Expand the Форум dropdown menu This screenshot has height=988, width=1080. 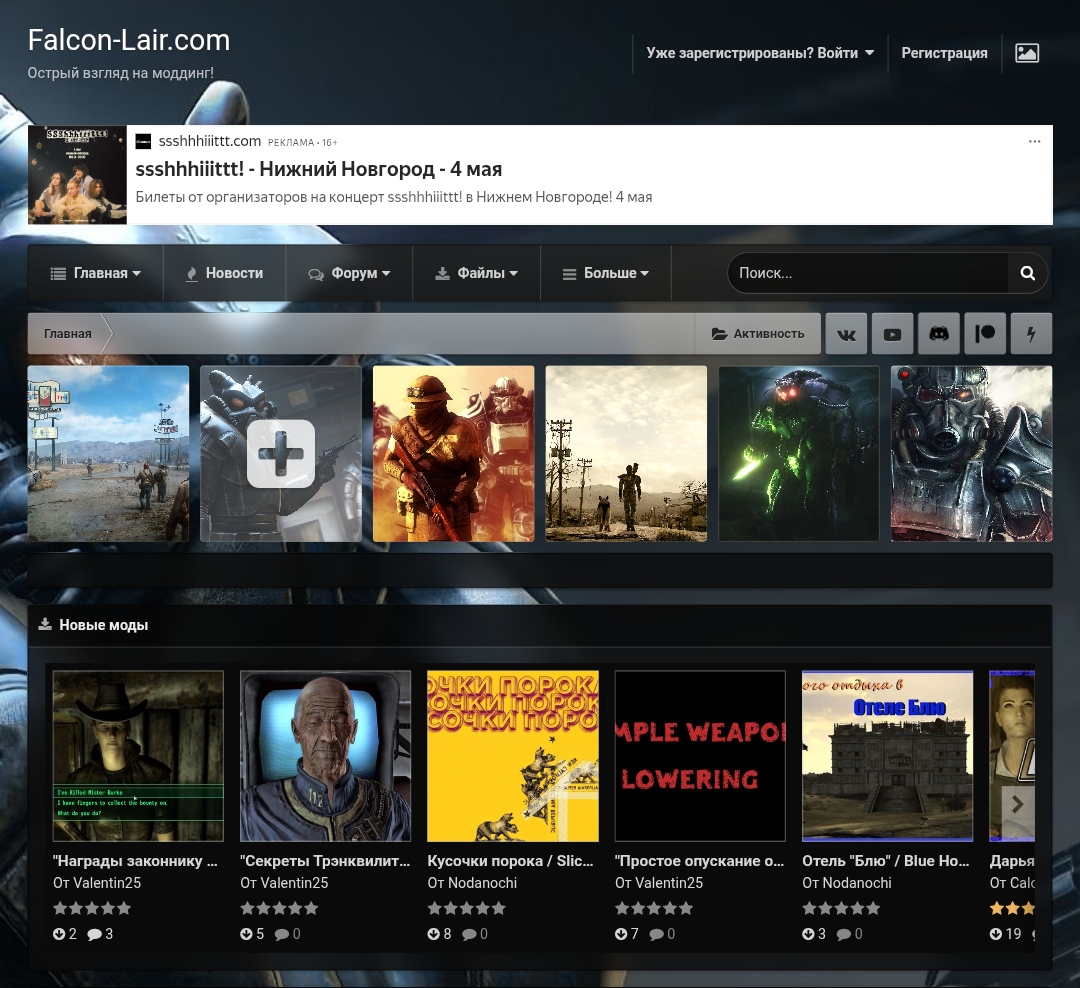pos(349,273)
